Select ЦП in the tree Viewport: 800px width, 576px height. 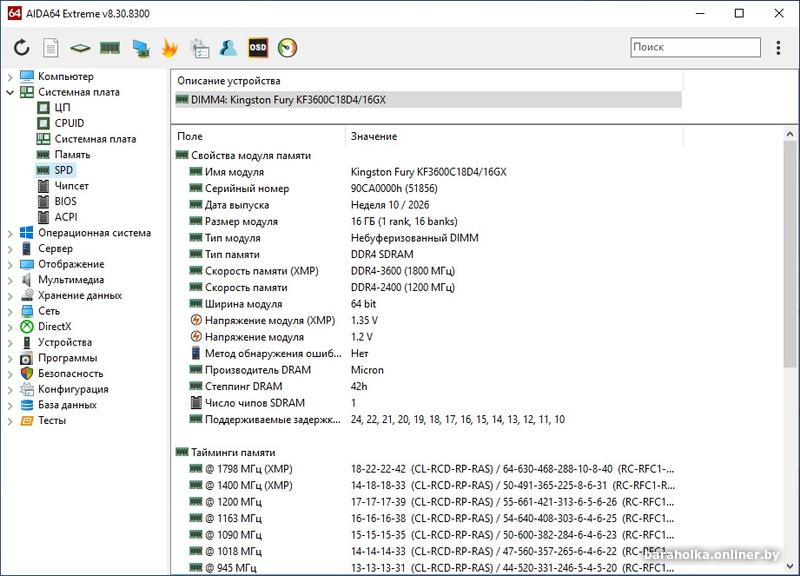62,108
